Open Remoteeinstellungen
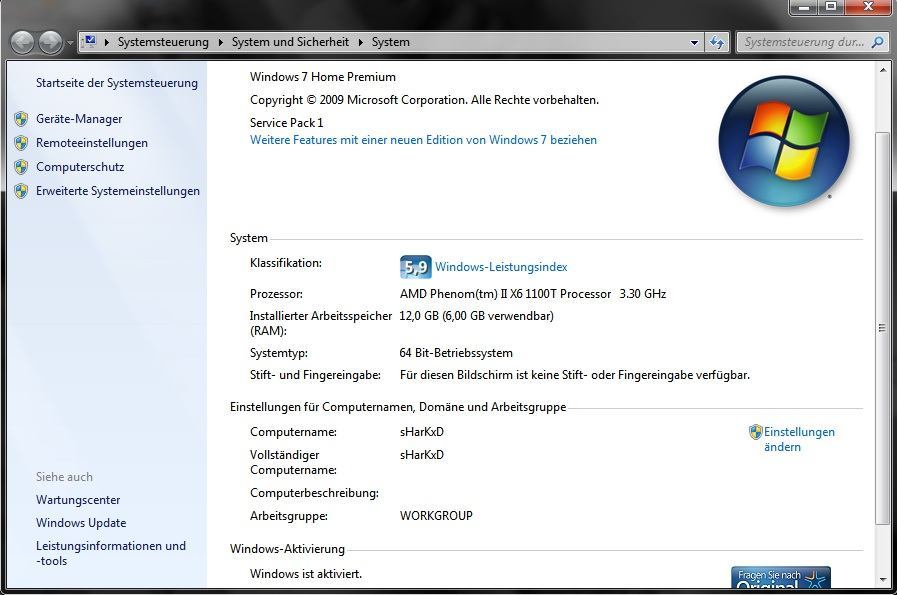This screenshot has height=595, width=897. pyautogui.click(x=92, y=143)
